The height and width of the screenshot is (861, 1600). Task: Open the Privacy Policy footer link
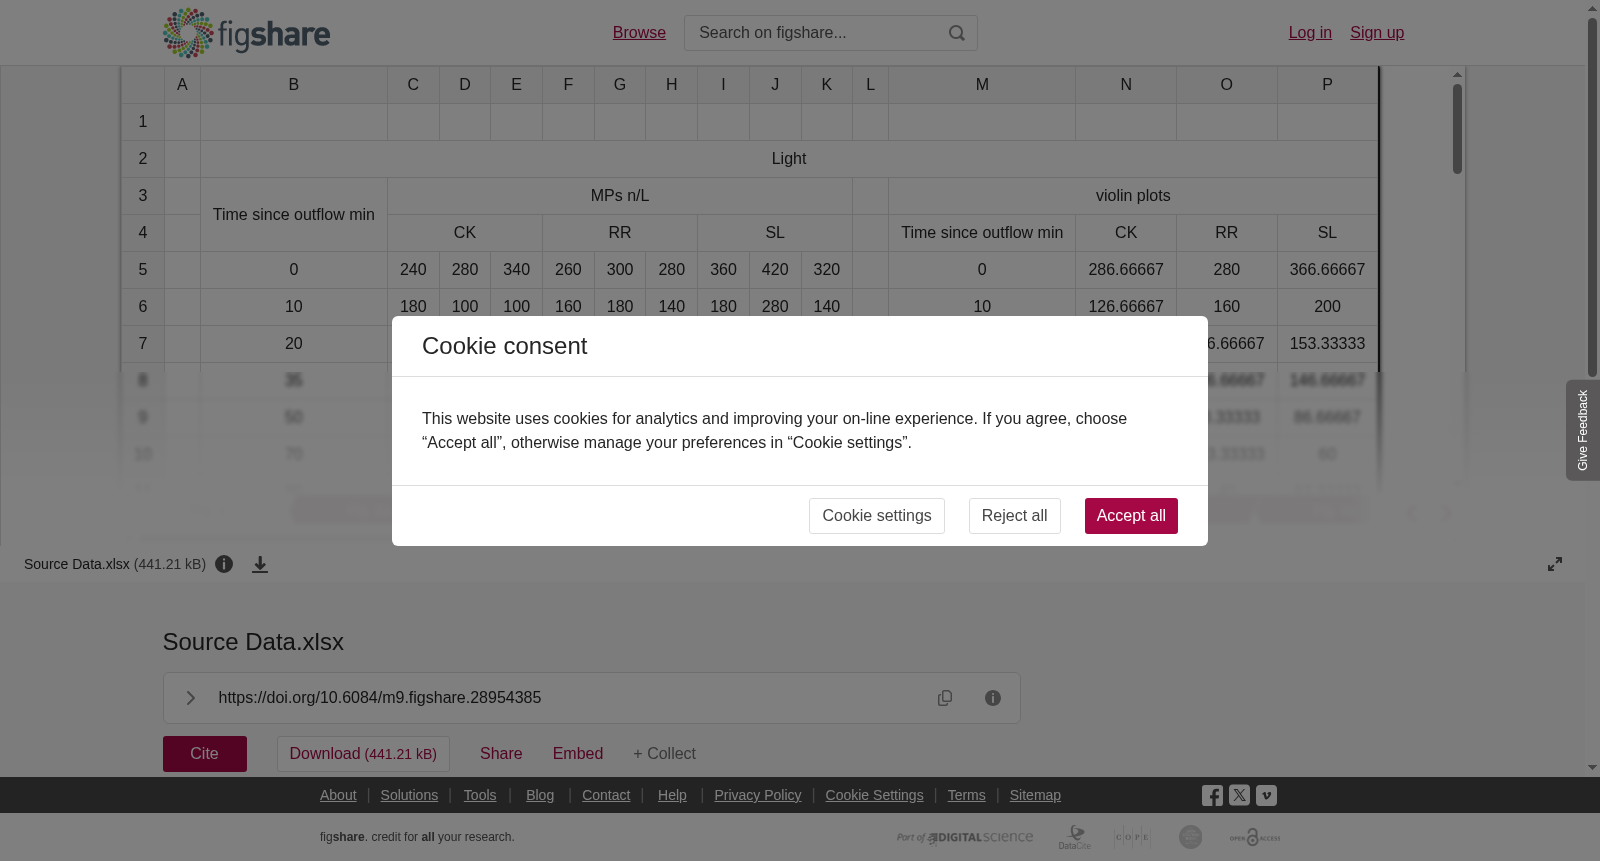pos(758,795)
